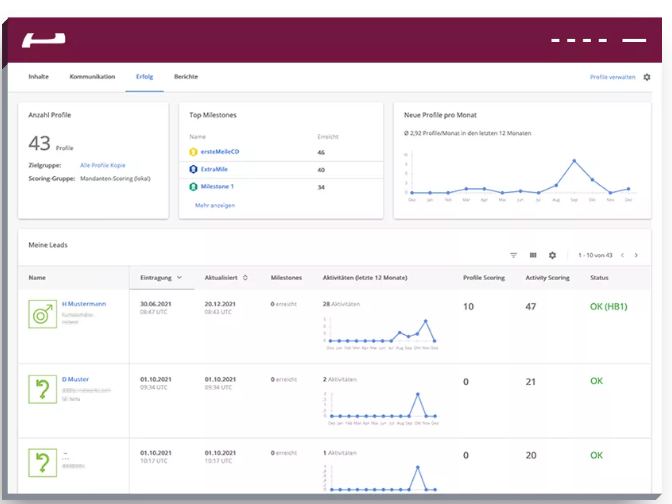Expand milestones with Mehr anzeigen
Screen dimensions: 672x504
coord(215,205)
